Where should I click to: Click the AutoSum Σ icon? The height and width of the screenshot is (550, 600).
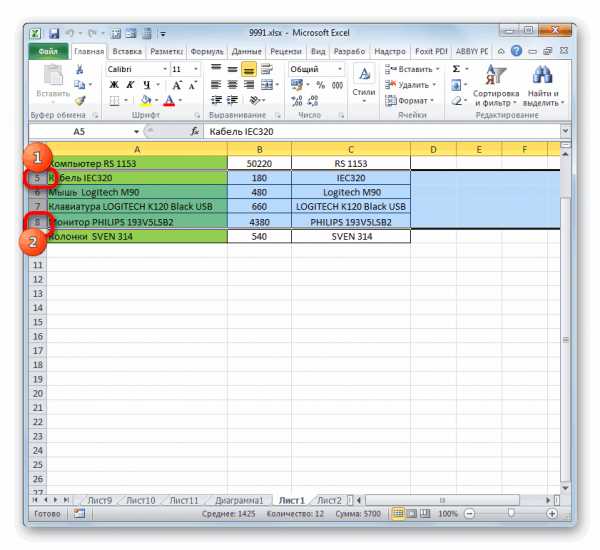coord(456,69)
